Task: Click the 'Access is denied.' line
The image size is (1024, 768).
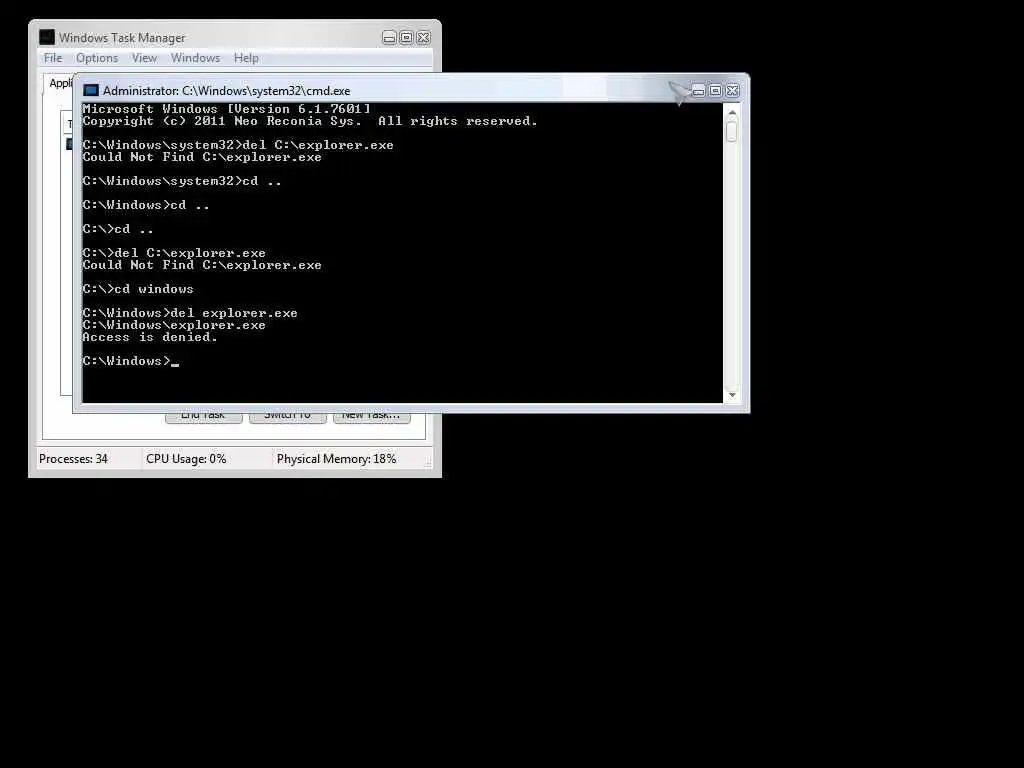Action: [x=150, y=337]
